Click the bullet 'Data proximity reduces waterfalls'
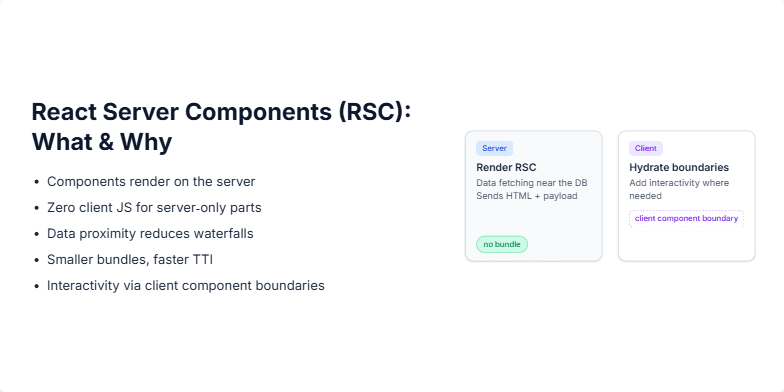This screenshot has width=784, height=392. pos(150,234)
